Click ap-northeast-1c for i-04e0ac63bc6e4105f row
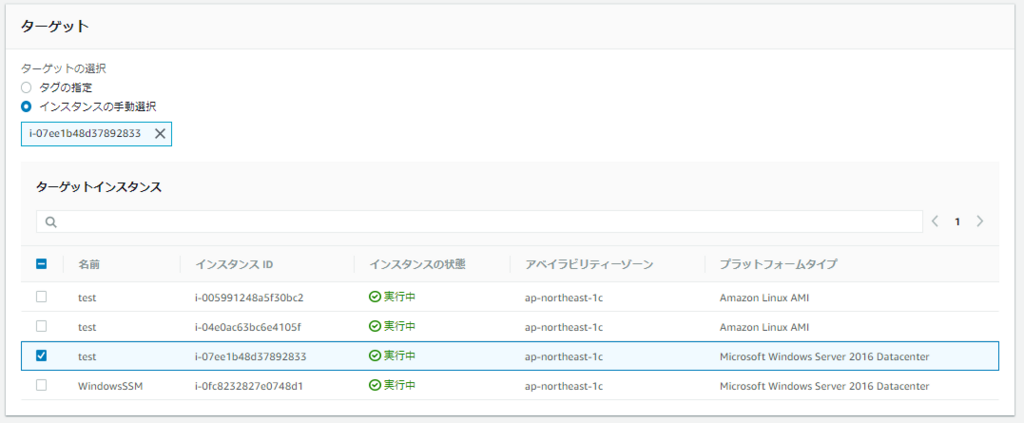The width and height of the screenshot is (1024, 423). pyautogui.click(x=564, y=326)
